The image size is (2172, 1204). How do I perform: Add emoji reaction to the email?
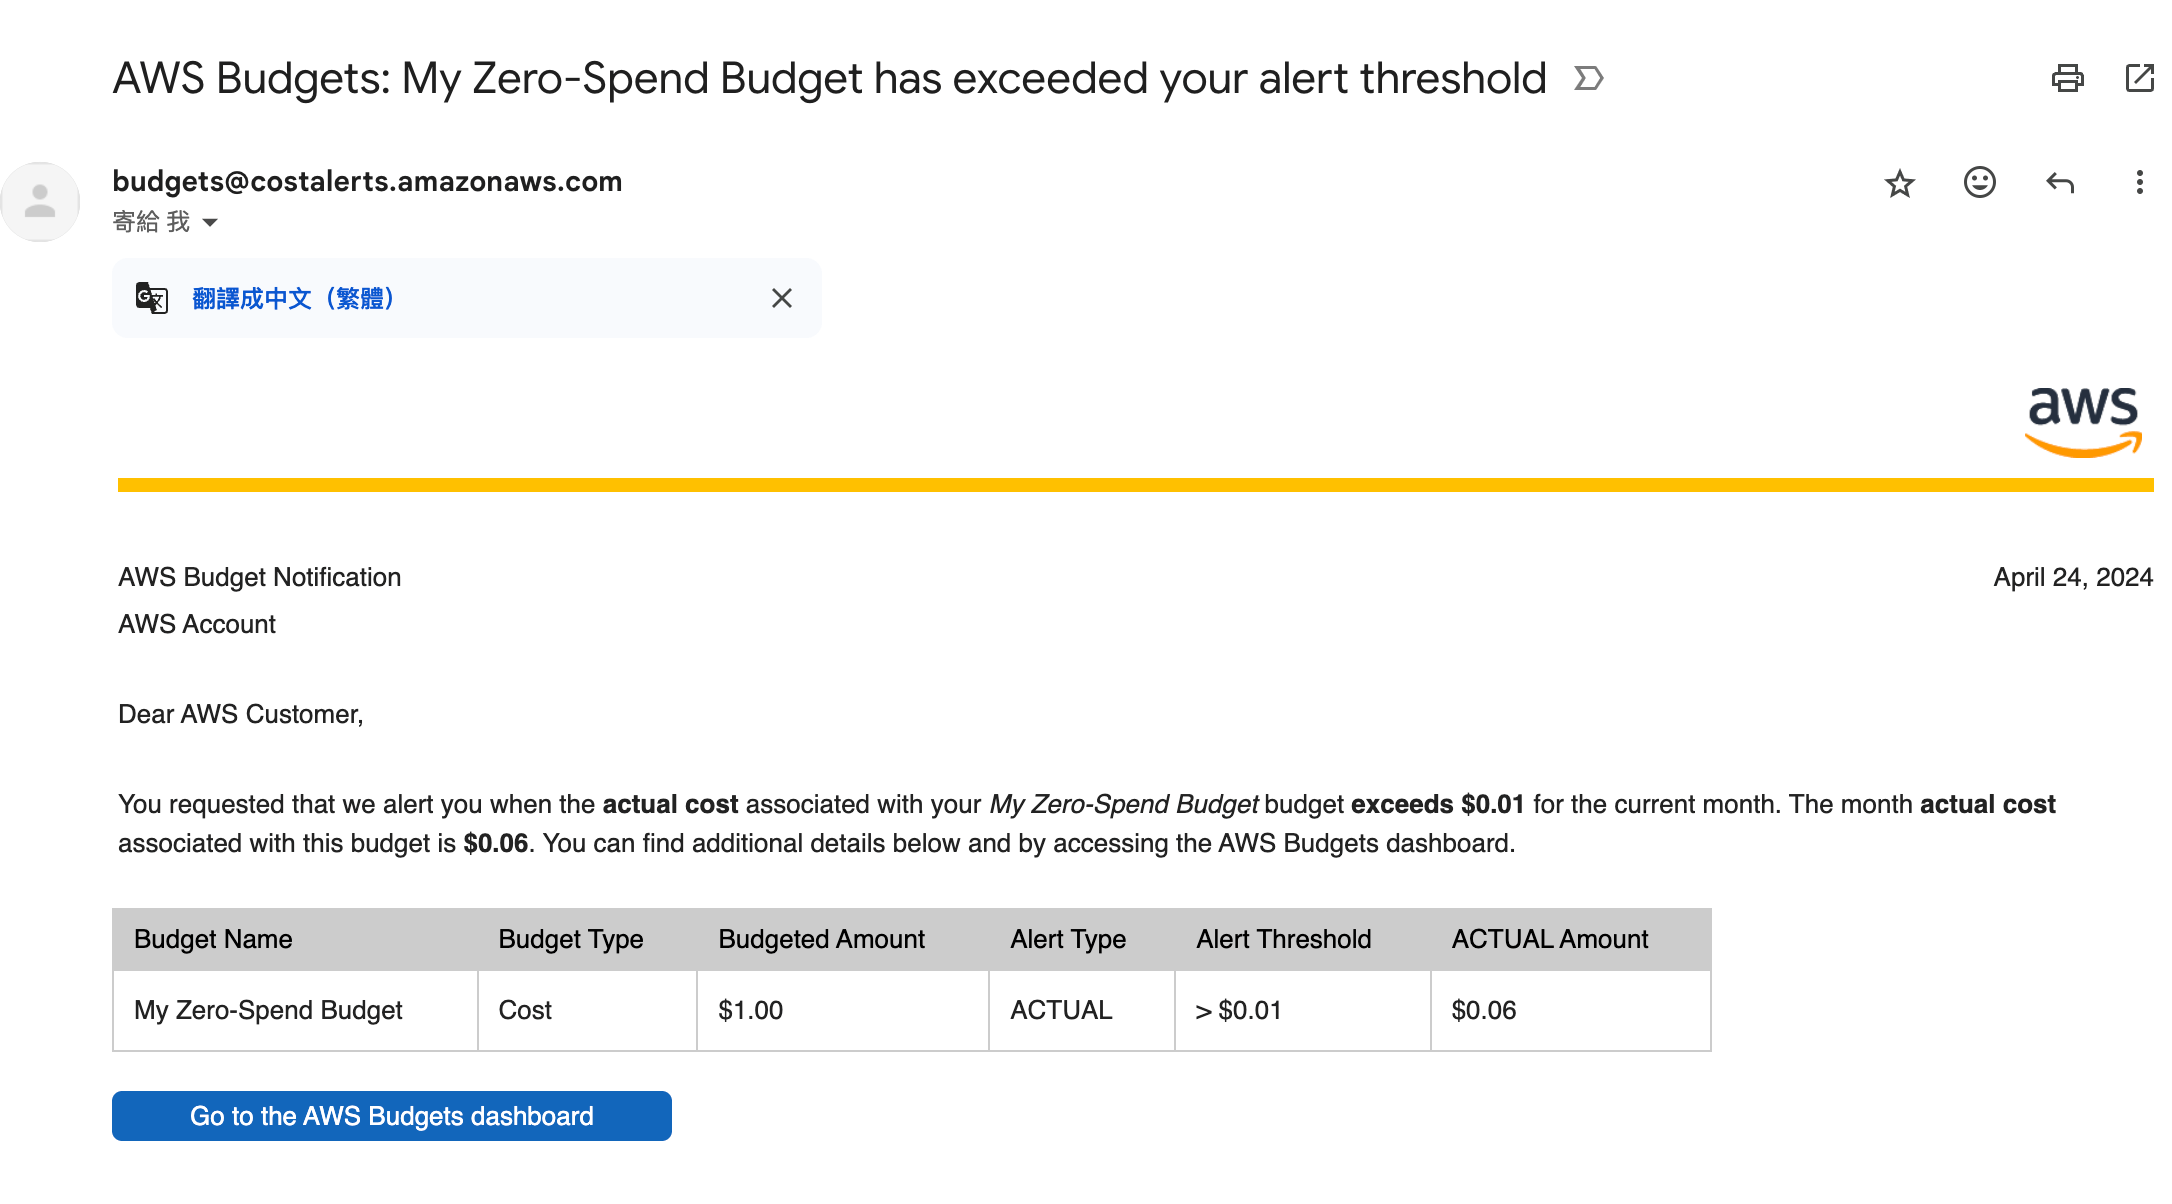tap(1979, 182)
